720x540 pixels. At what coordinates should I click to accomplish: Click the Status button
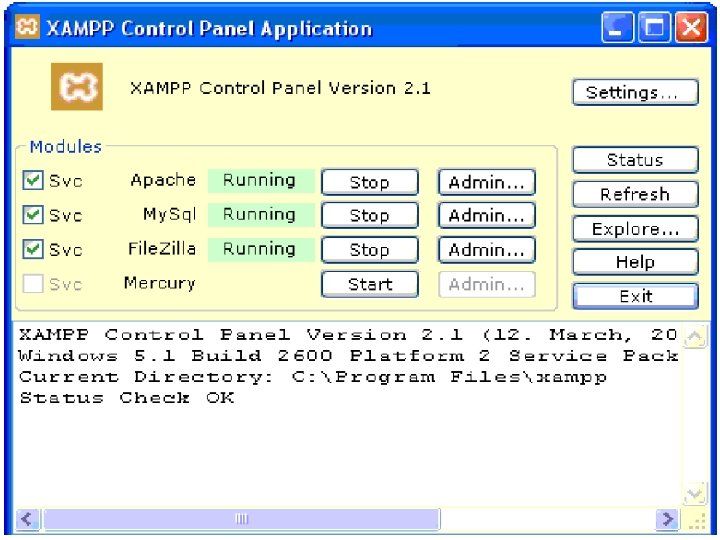click(635, 159)
